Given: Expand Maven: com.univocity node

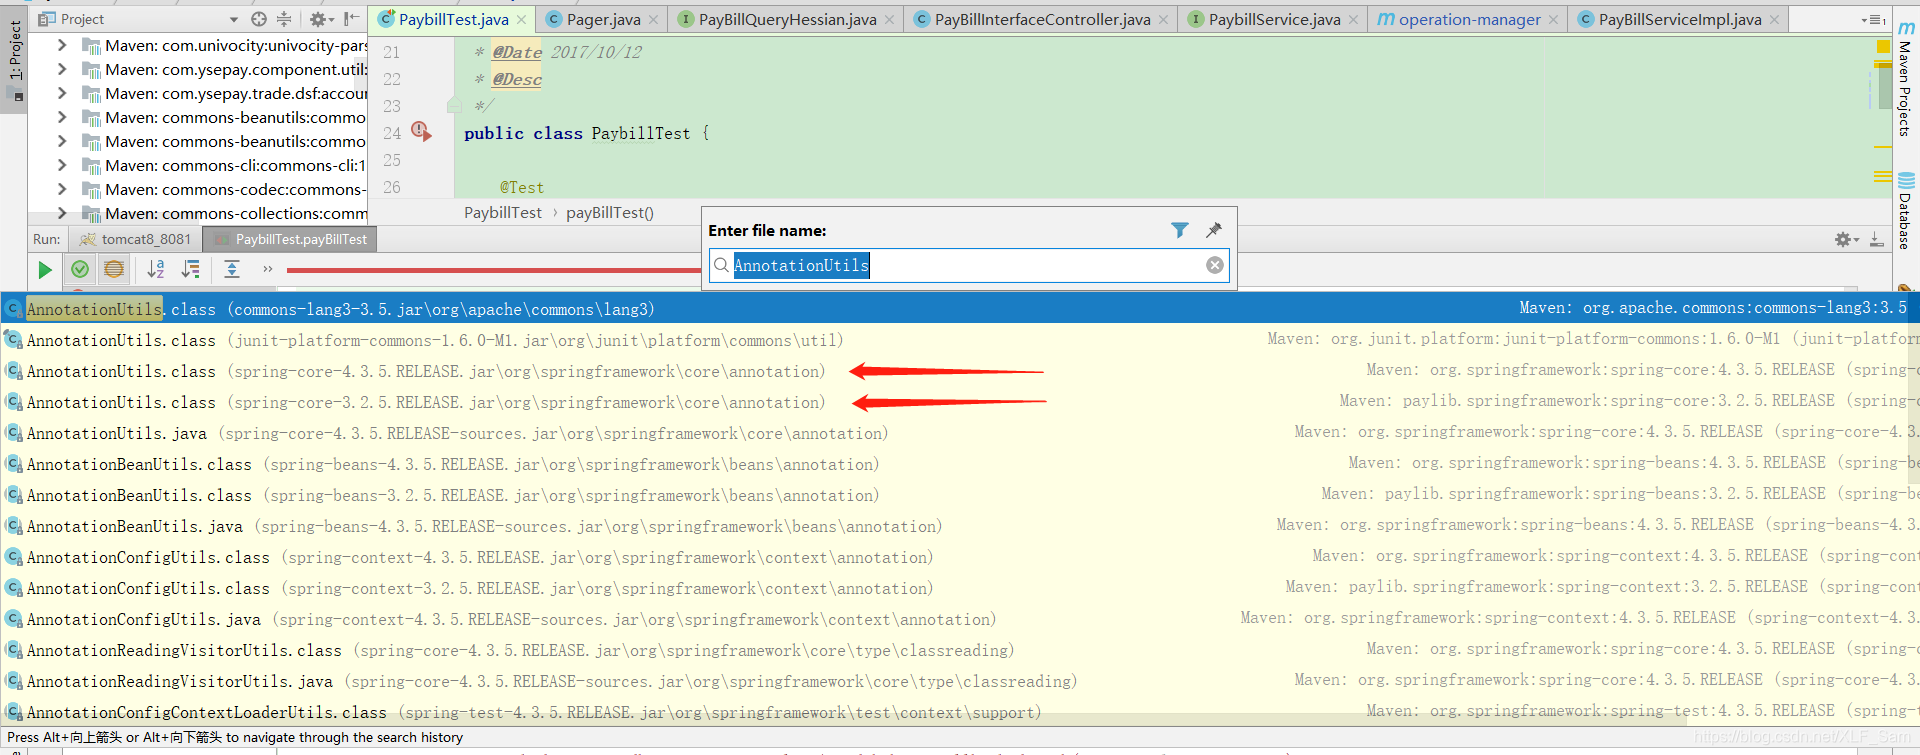Looking at the screenshot, I should coord(62,45).
